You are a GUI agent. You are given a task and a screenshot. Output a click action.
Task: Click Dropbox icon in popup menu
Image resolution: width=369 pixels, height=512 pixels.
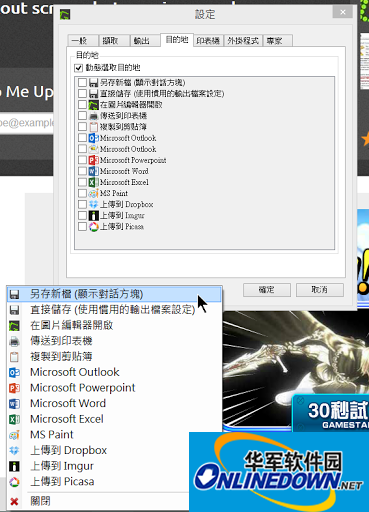tap(14, 450)
